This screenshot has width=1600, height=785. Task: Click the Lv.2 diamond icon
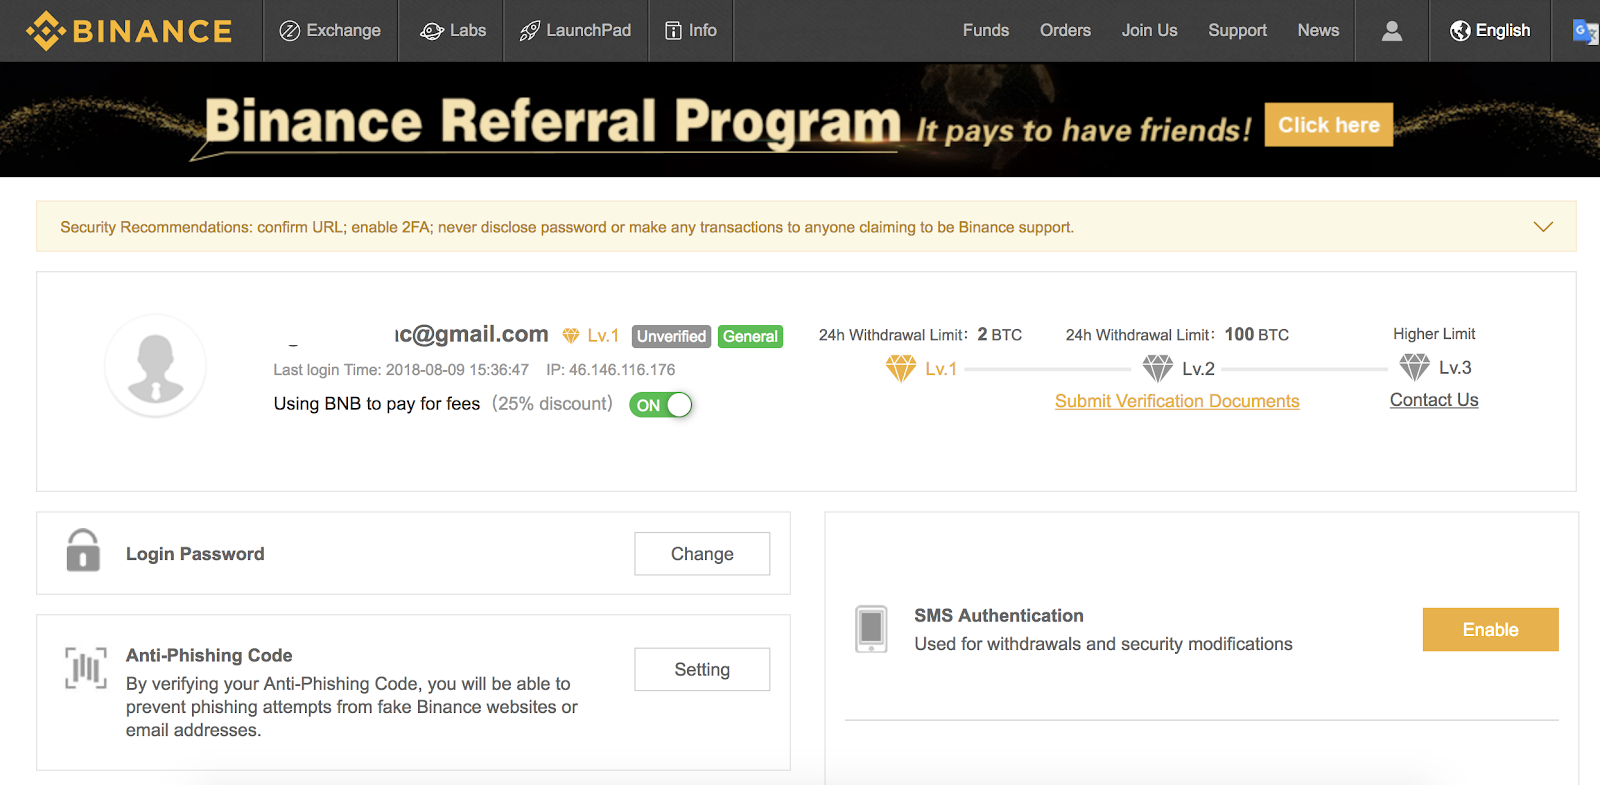[1158, 369]
